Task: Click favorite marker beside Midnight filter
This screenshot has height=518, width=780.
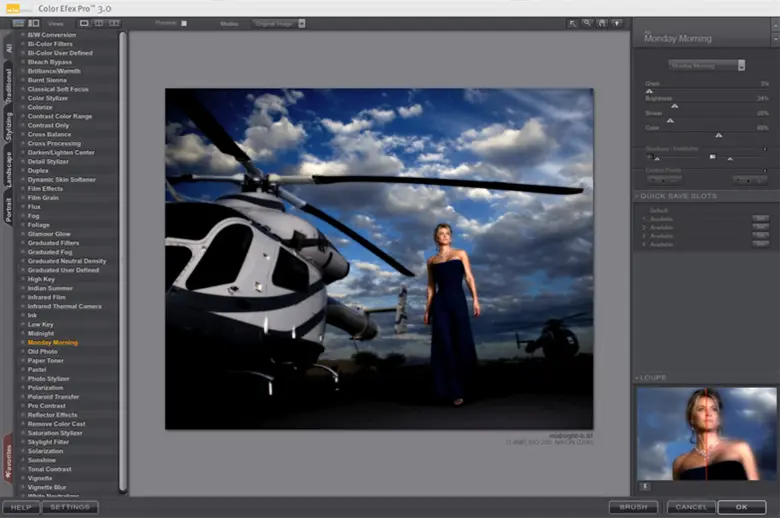Action: coord(23,333)
